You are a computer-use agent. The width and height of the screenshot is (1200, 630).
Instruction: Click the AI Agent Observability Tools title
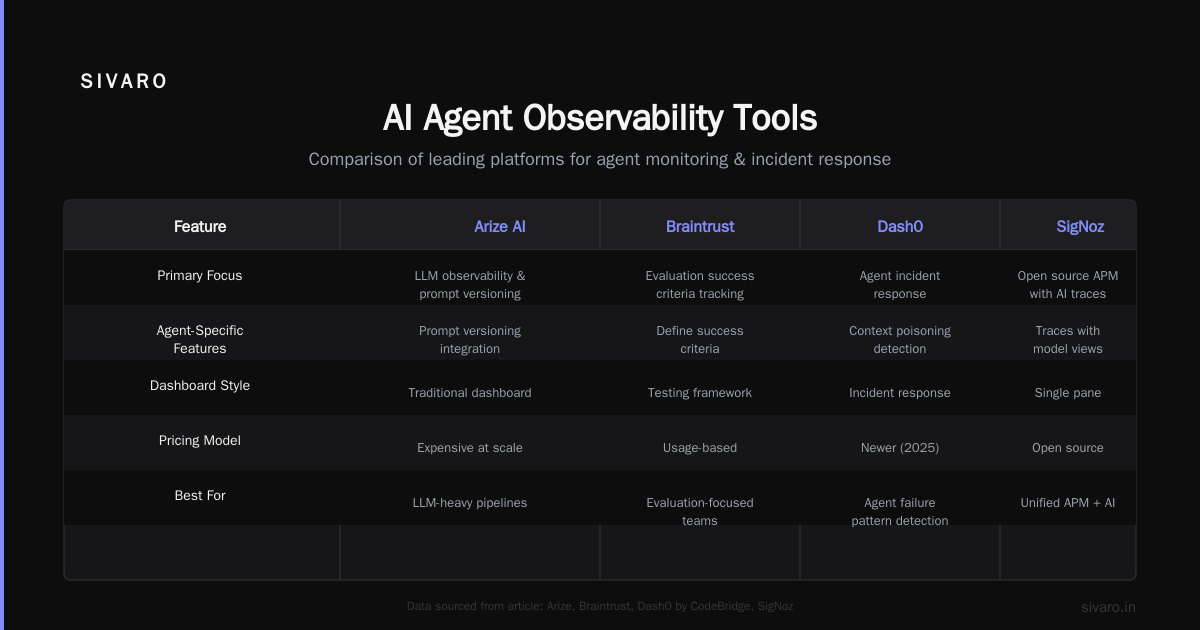(600, 118)
